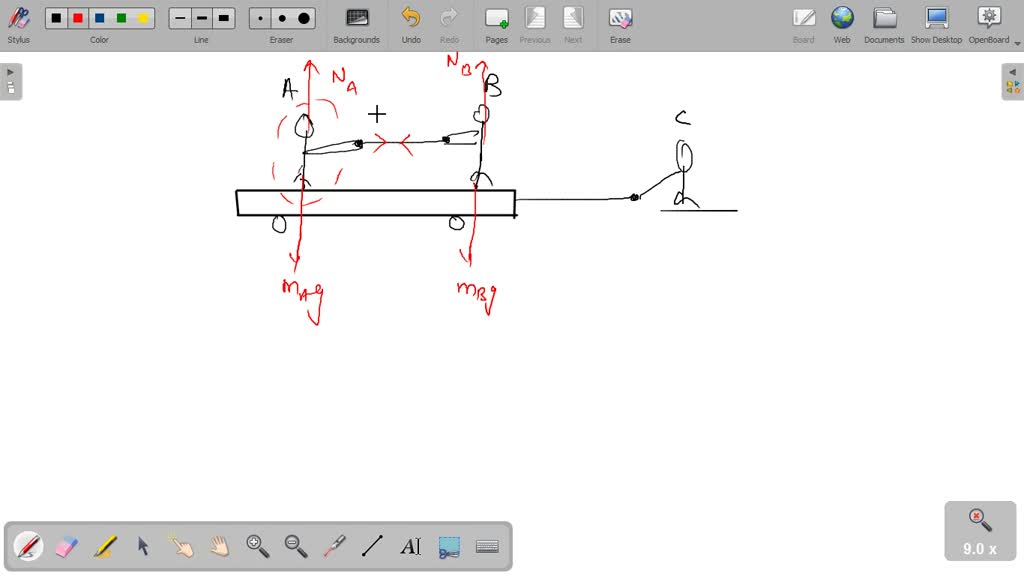Select the Draw lines tool
The height and width of the screenshot is (576, 1024).
click(372, 545)
